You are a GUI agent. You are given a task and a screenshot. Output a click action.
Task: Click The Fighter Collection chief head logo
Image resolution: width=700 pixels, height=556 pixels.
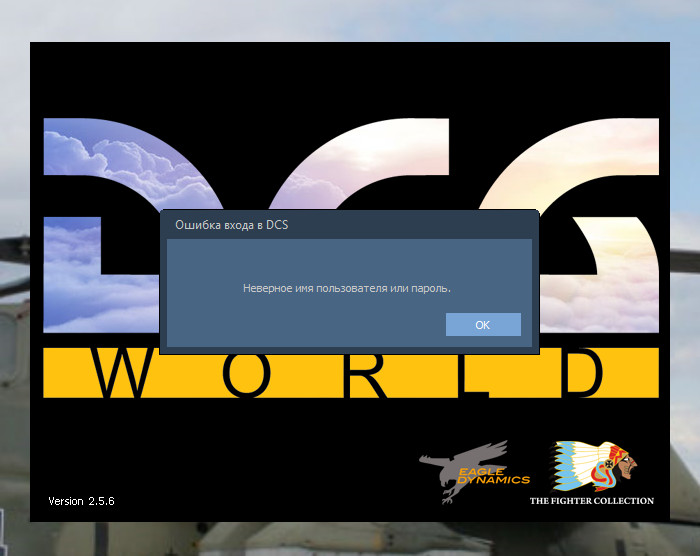click(x=594, y=466)
